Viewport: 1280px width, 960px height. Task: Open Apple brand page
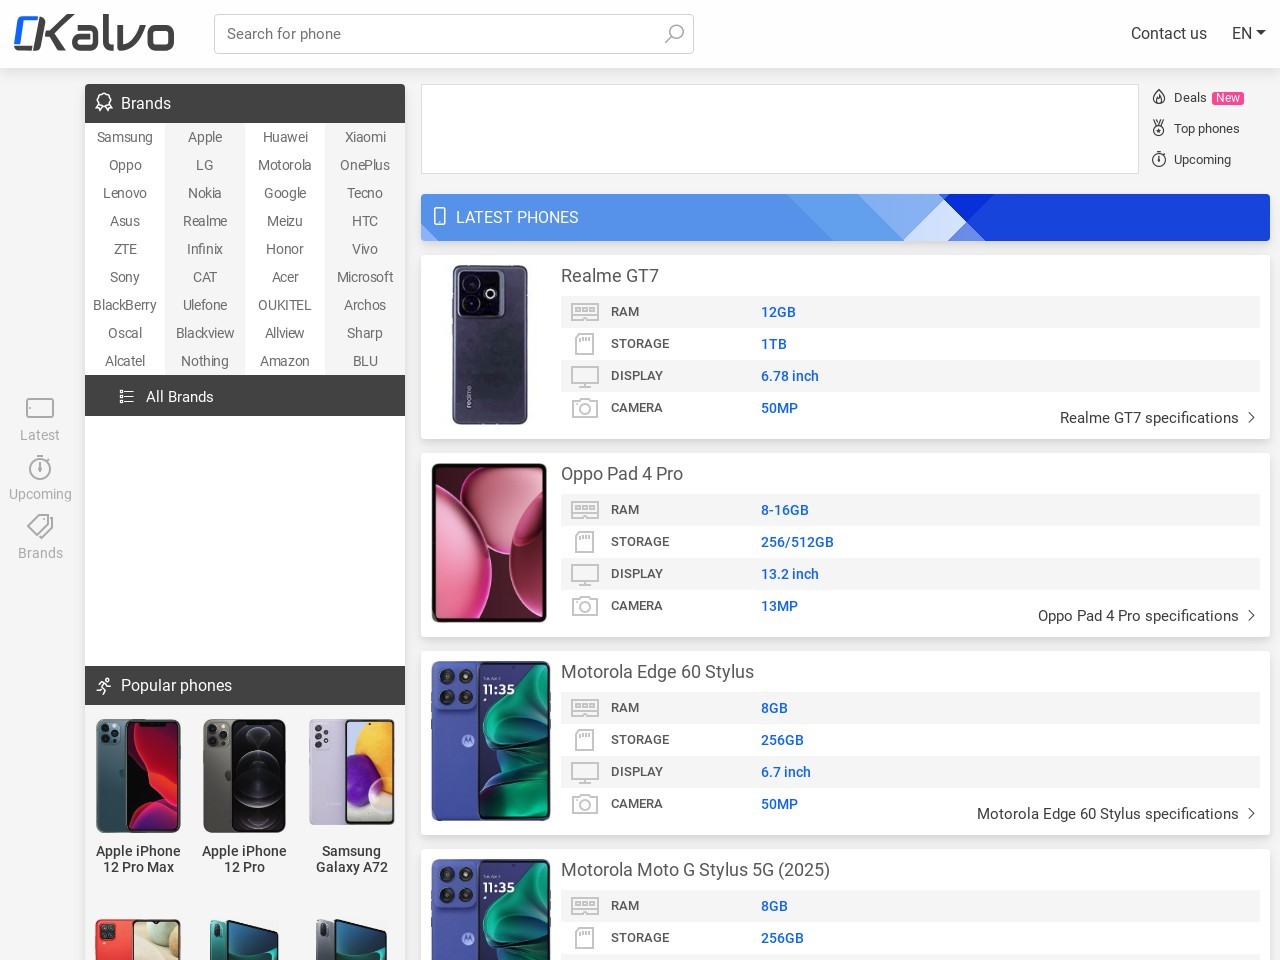coord(205,137)
